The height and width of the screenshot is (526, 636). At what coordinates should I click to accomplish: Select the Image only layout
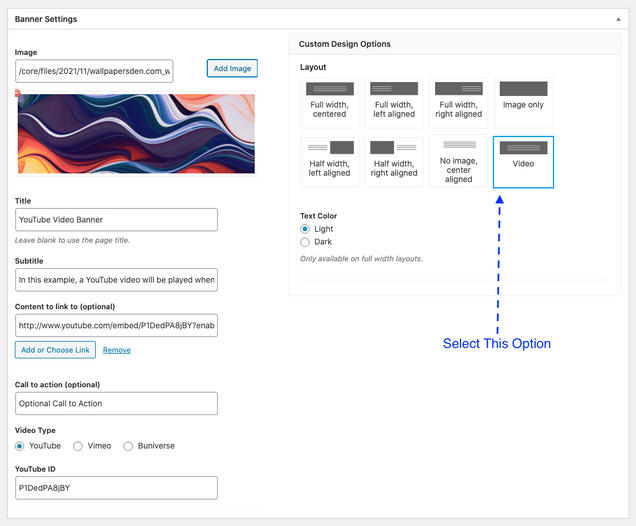(x=523, y=103)
